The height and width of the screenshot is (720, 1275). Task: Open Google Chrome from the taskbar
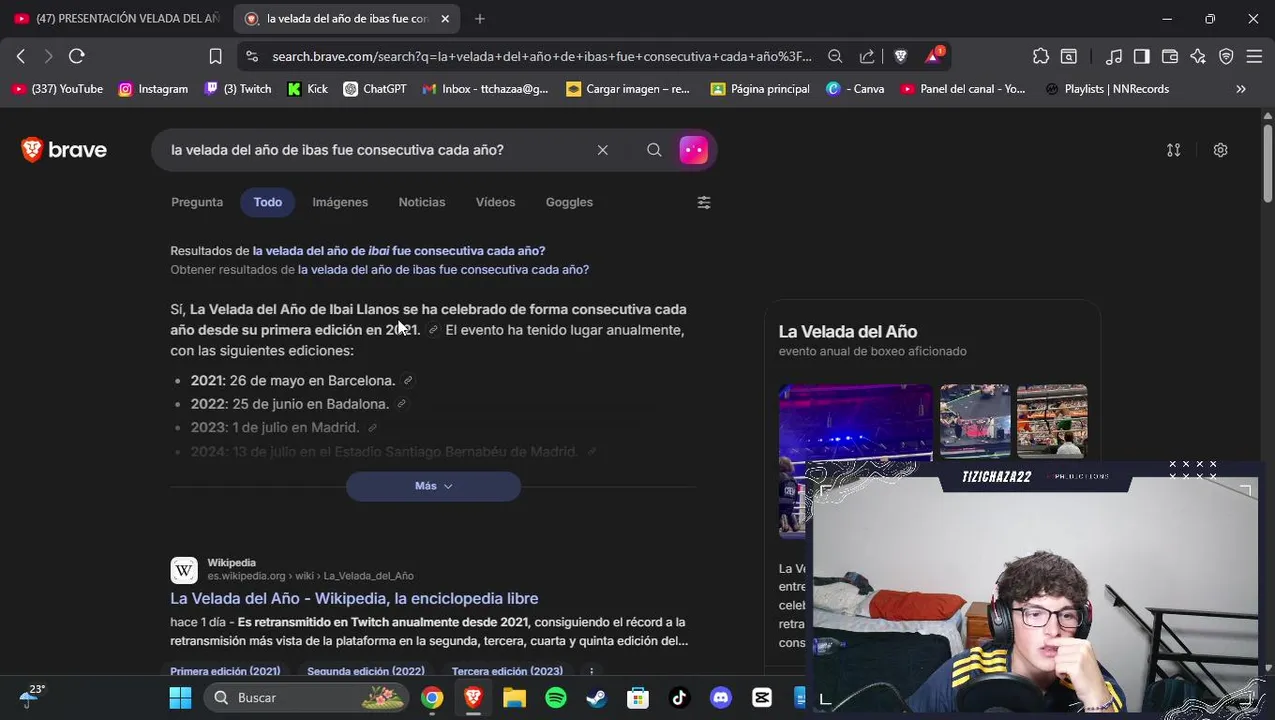432,697
